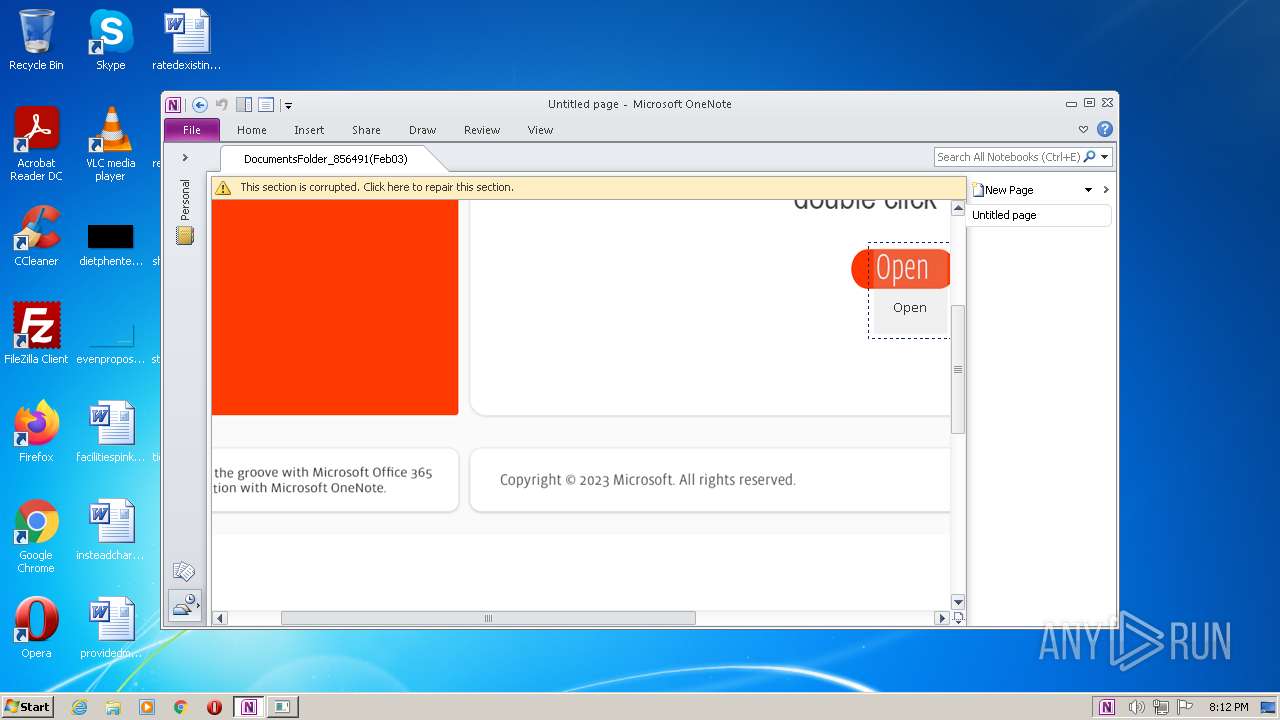Click the OneNote application icon in title bar
1280x720 pixels.
tap(174, 104)
